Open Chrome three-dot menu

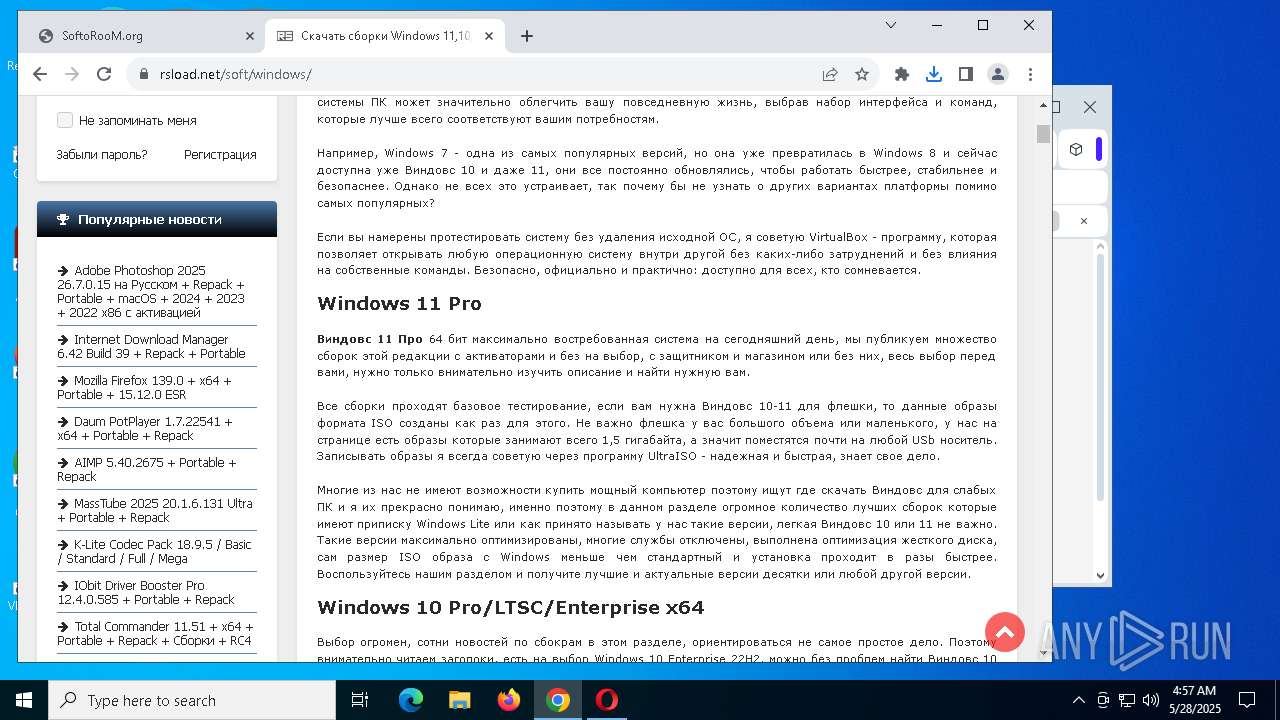click(1030, 74)
